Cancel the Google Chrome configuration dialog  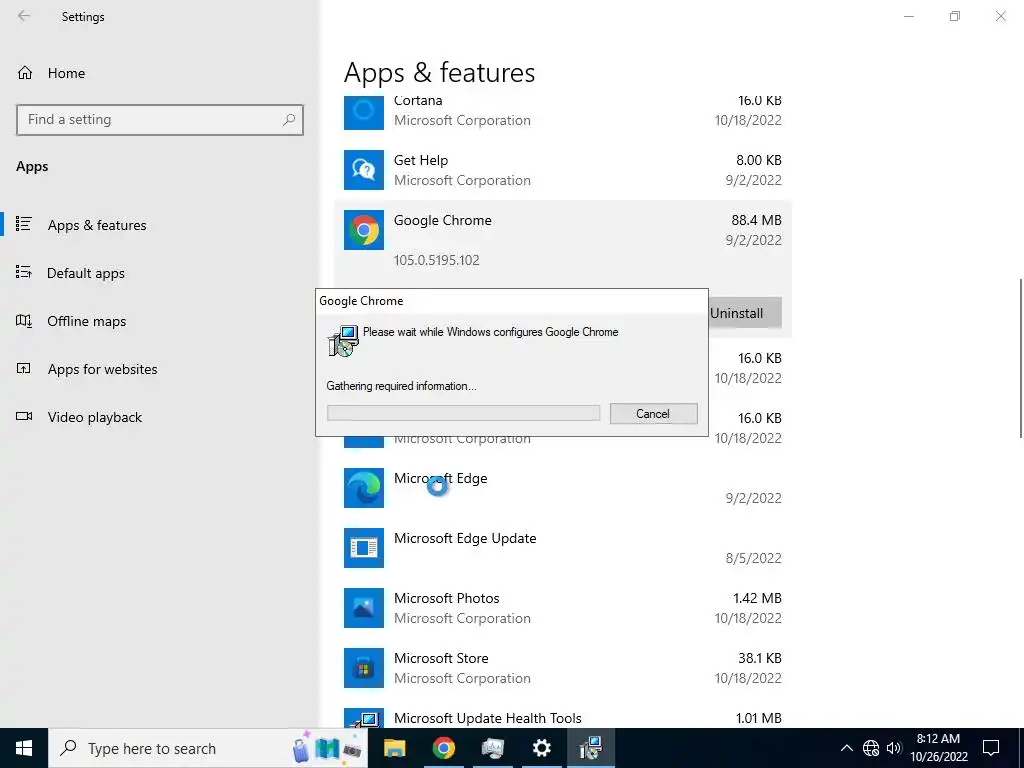tap(653, 413)
